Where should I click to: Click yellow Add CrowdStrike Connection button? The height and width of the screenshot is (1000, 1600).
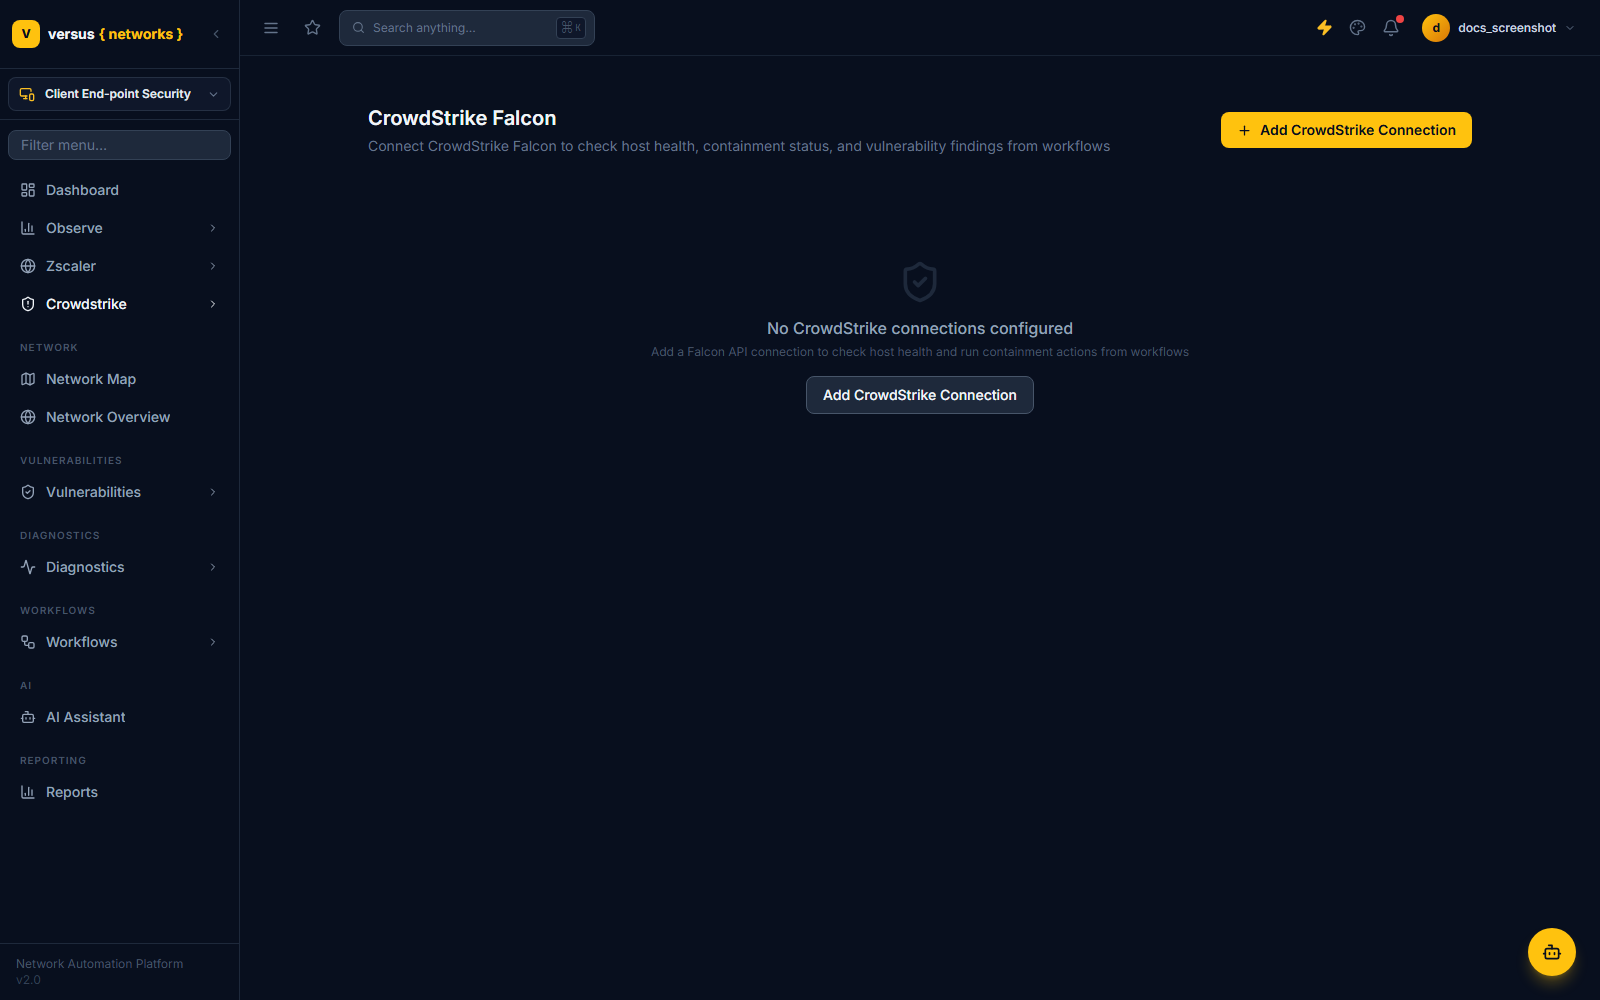click(1346, 130)
